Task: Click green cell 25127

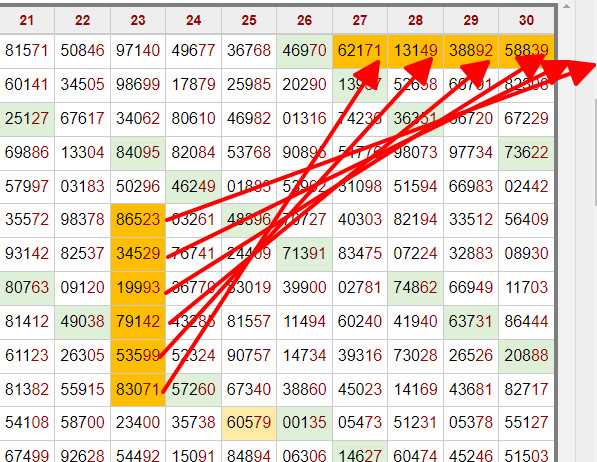Action: 27,119
